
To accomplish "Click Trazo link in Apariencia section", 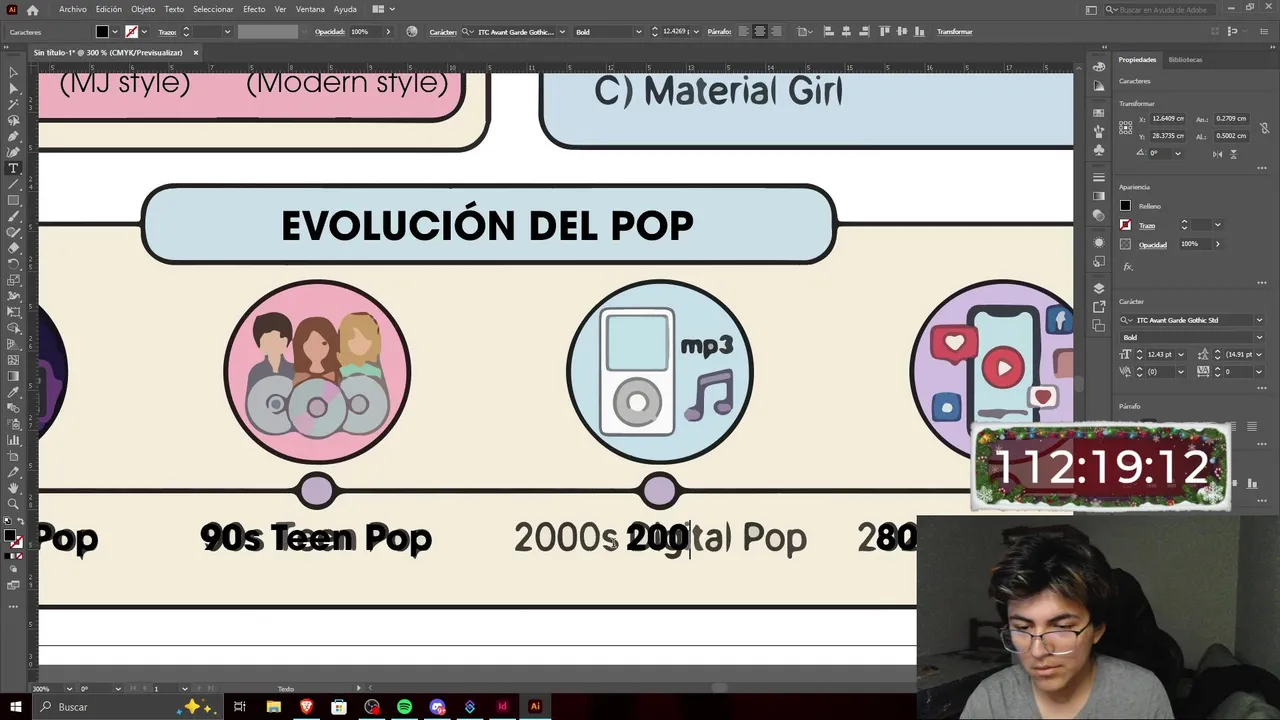I will click(1147, 225).
